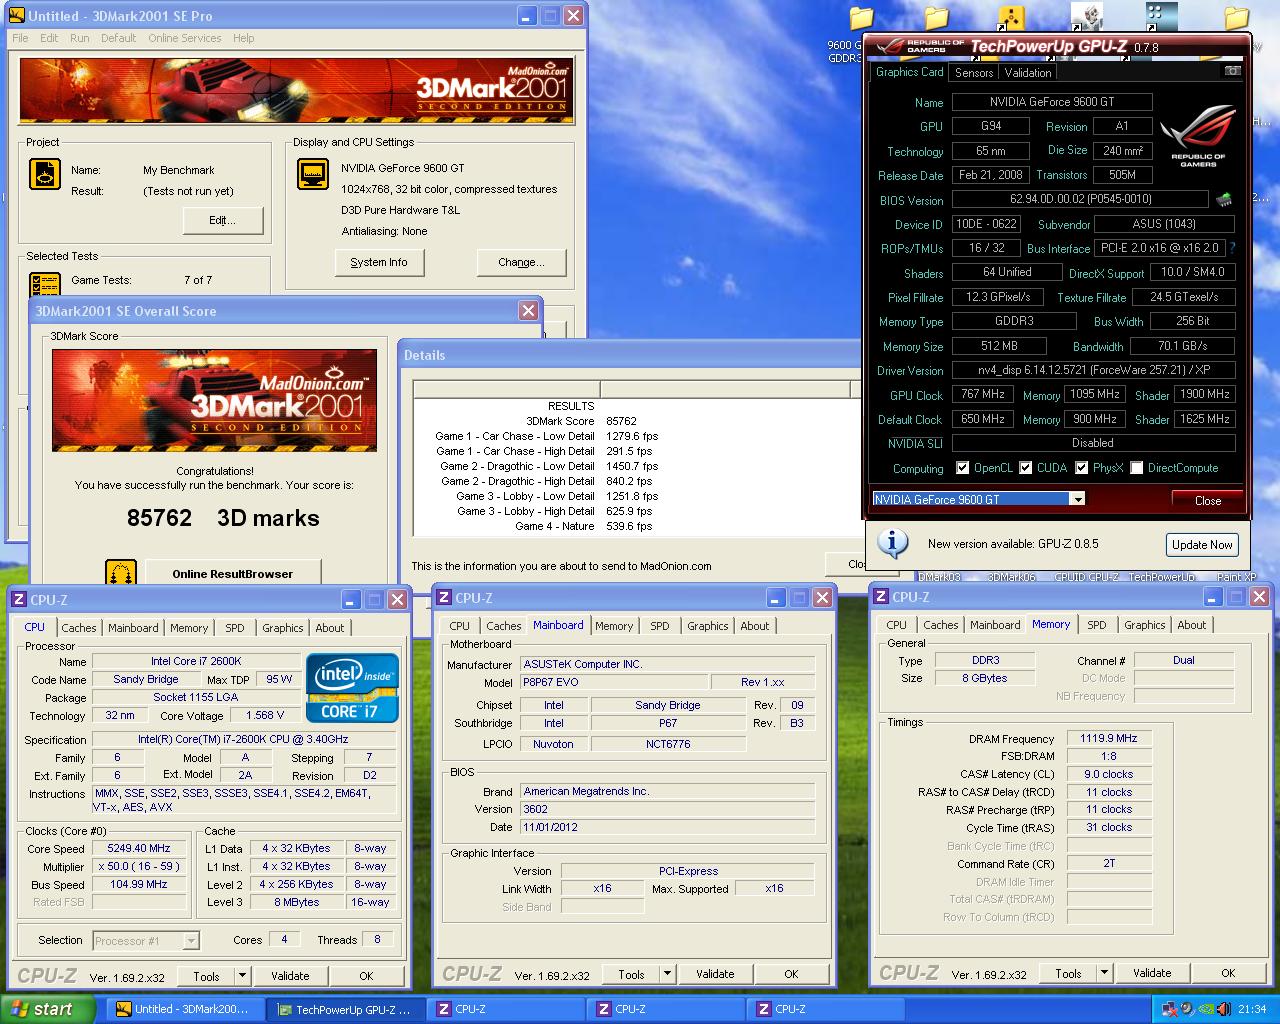
Task: Open the yellow shortcut icon on the desktop
Action: click(1011, 18)
